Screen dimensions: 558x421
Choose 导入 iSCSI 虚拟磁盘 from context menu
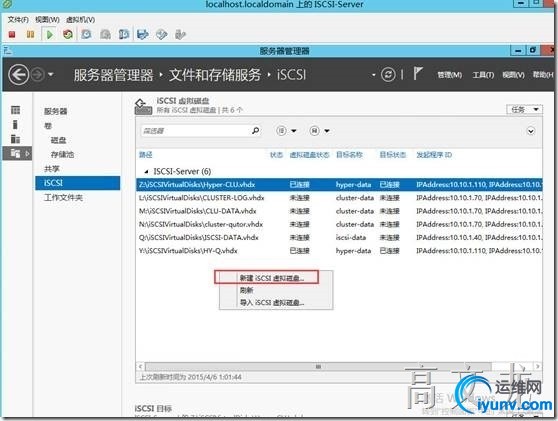272,303
